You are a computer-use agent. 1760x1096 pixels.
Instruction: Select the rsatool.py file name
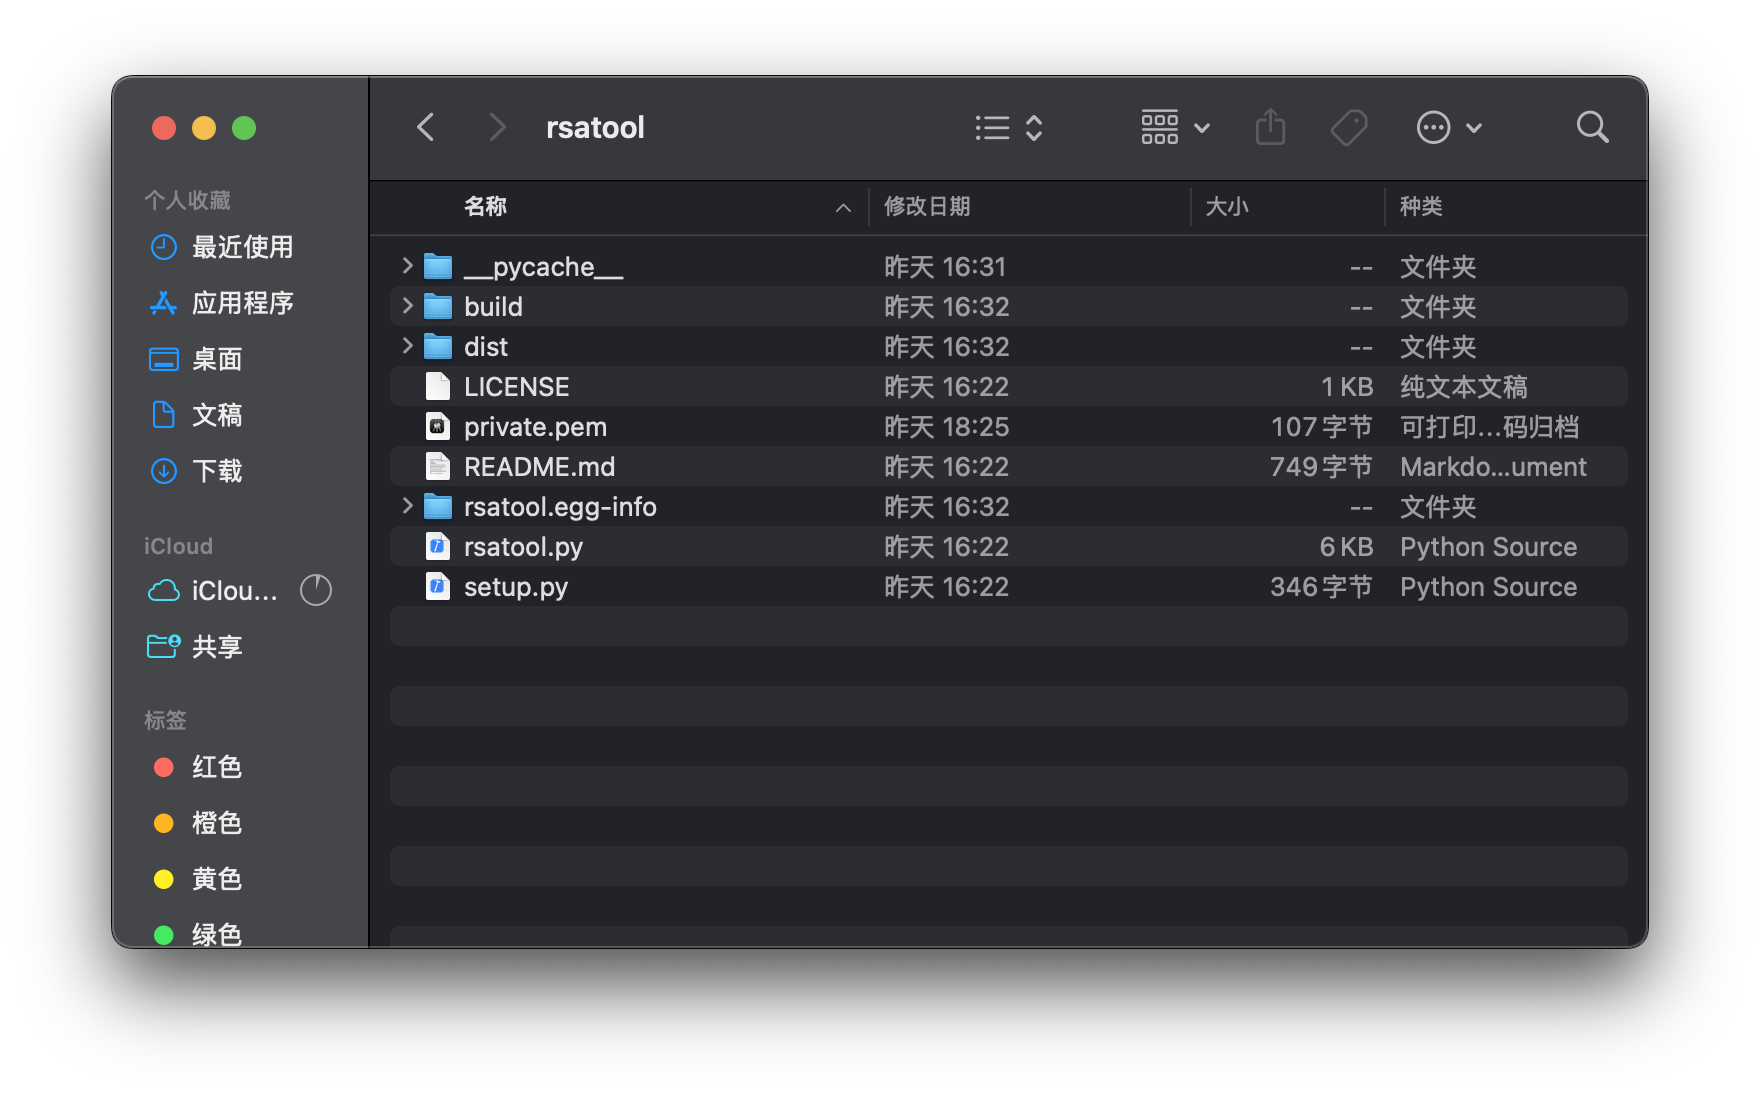[523, 547]
